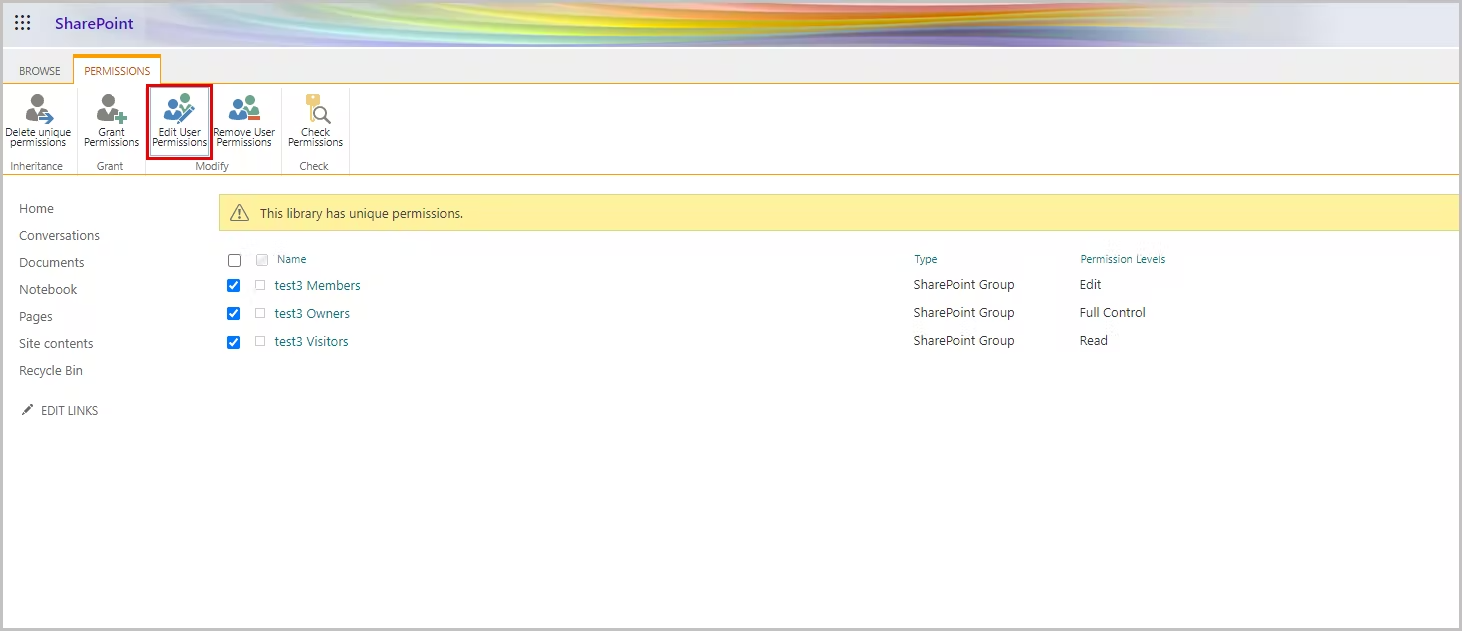
Task: Click the Check ribbon group label below Check Permissions
Action: (x=314, y=166)
